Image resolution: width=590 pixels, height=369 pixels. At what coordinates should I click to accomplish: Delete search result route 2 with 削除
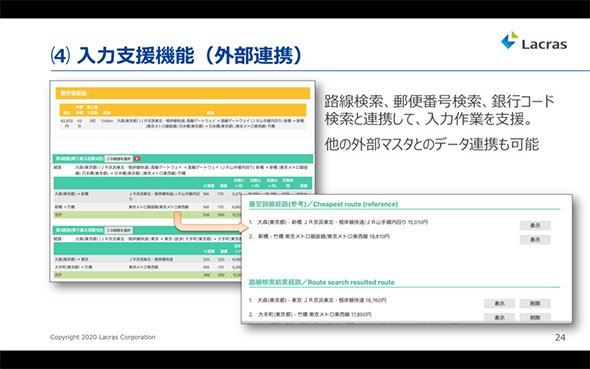[x=535, y=317]
